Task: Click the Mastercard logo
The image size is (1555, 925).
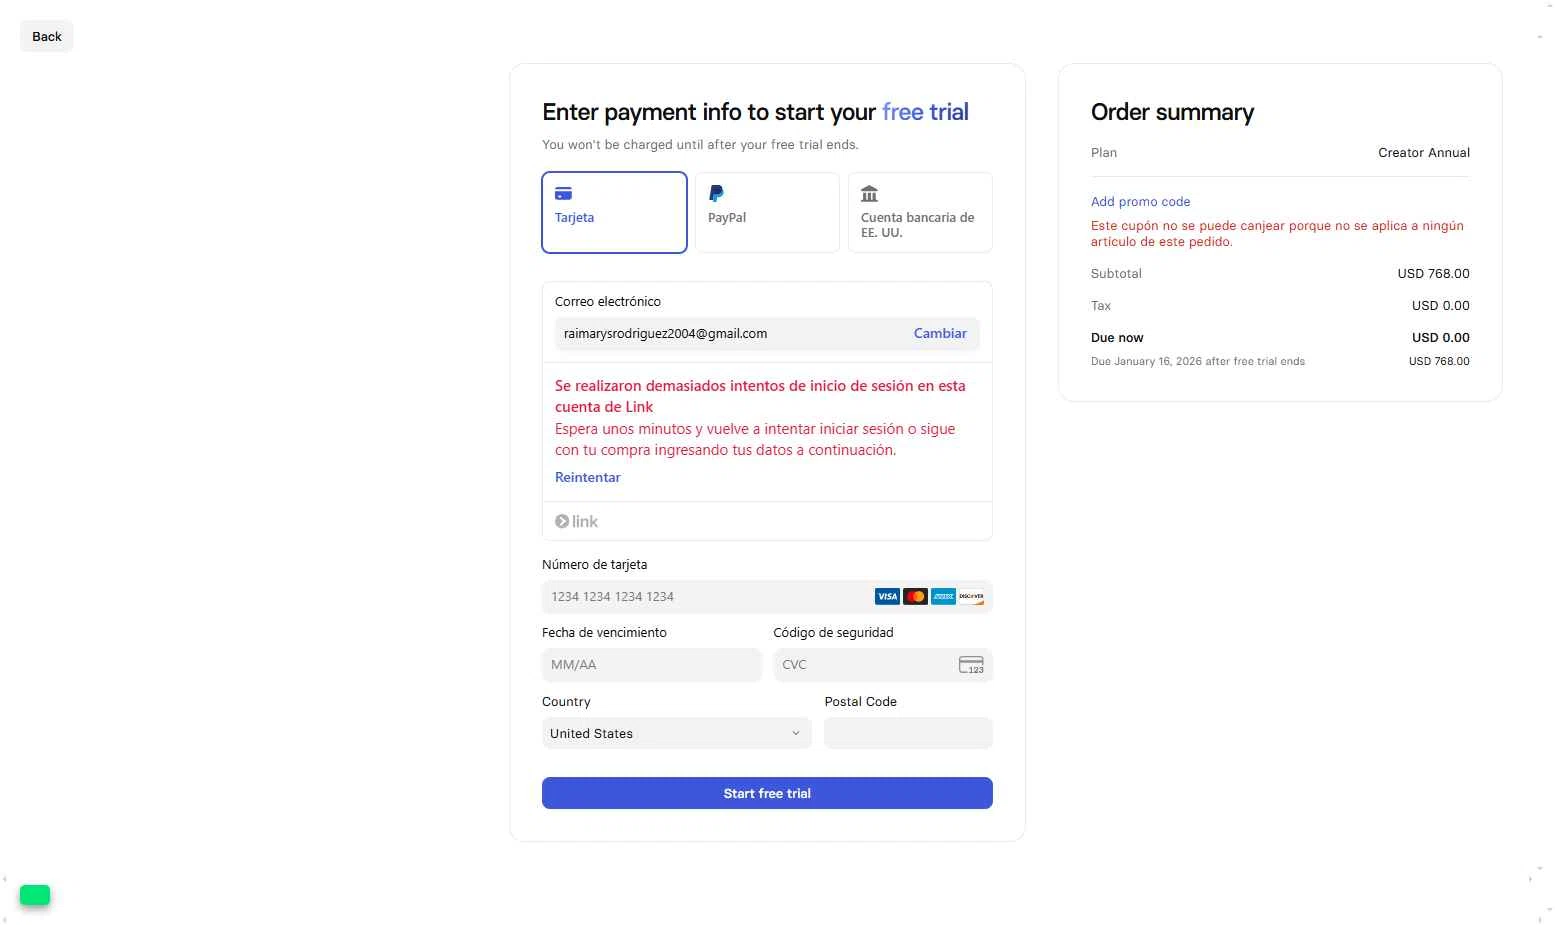Action: point(915,597)
